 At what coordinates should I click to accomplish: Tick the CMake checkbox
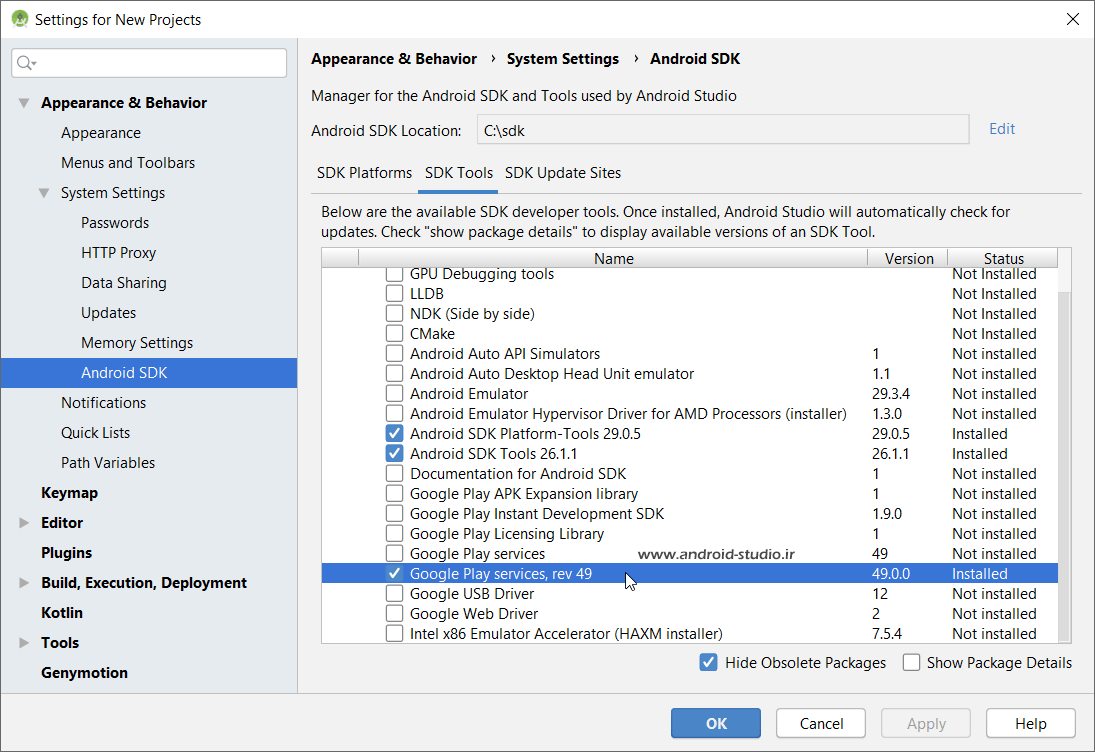pos(395,334)
